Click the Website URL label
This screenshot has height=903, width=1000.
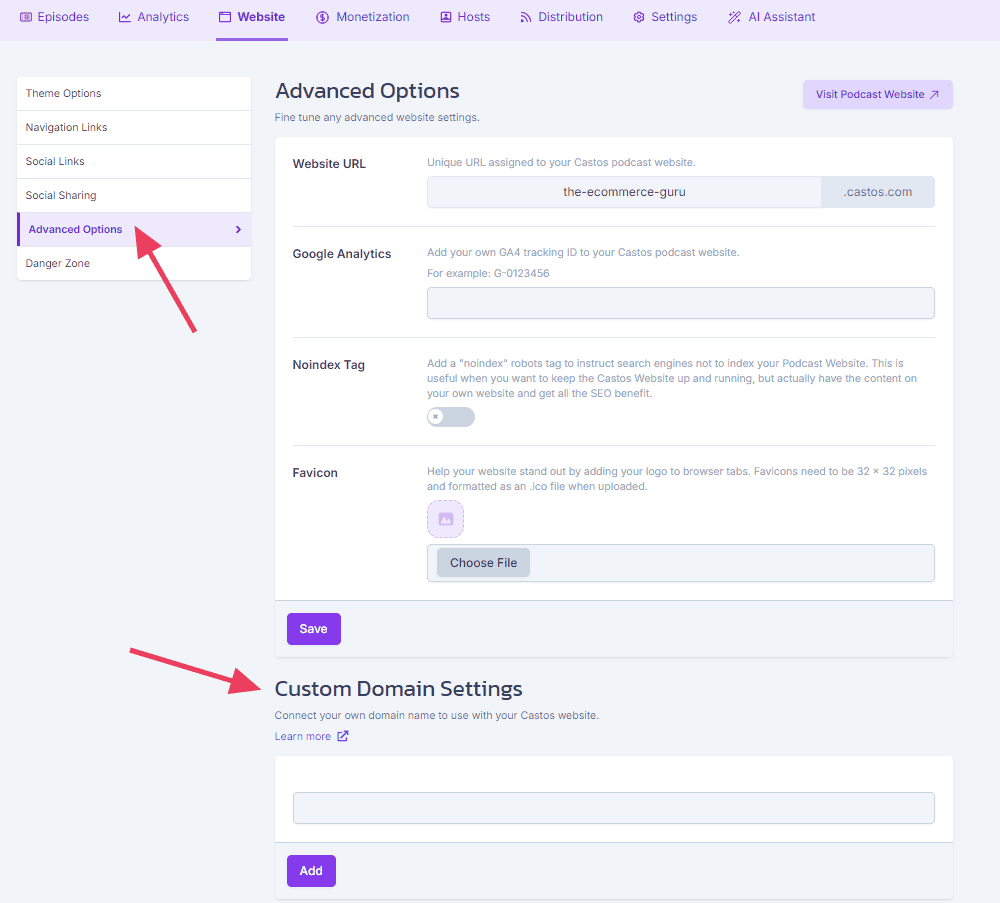[329, 164]
